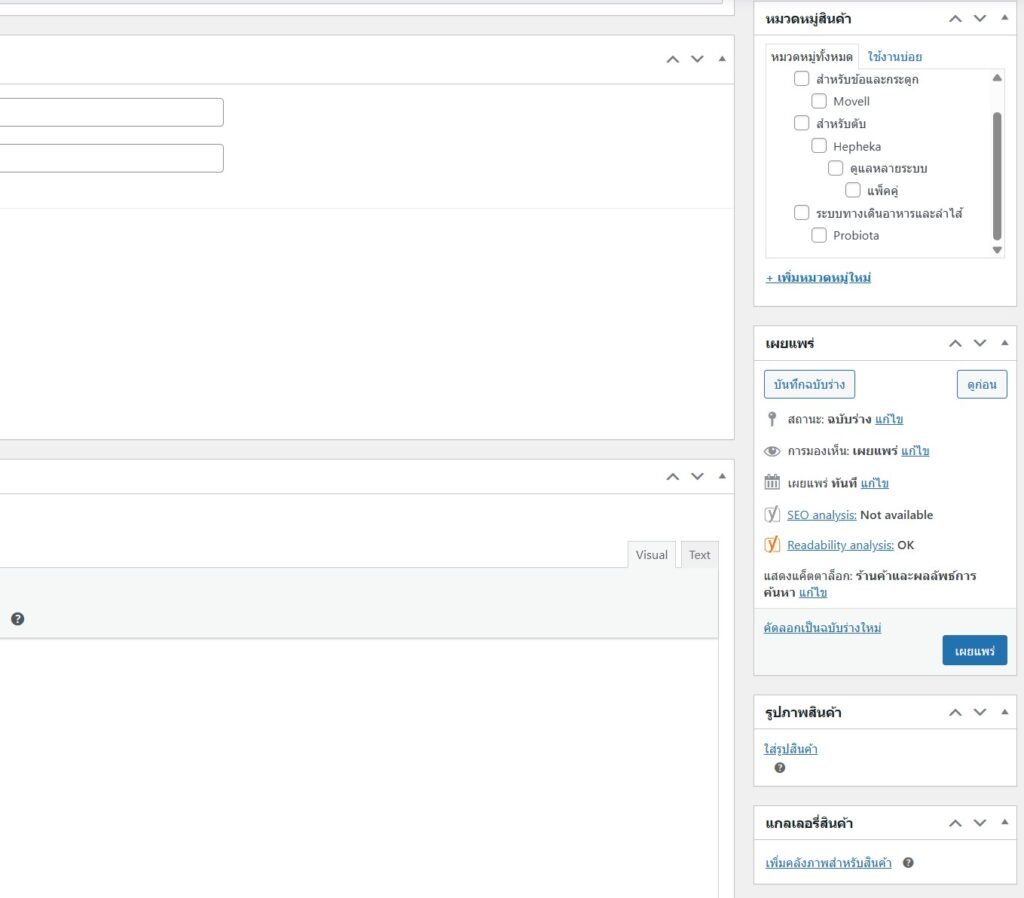The height and width of the screenshot is (898, 1024).
Task: Click help icon under product image link
Action: tap(779, 768)
